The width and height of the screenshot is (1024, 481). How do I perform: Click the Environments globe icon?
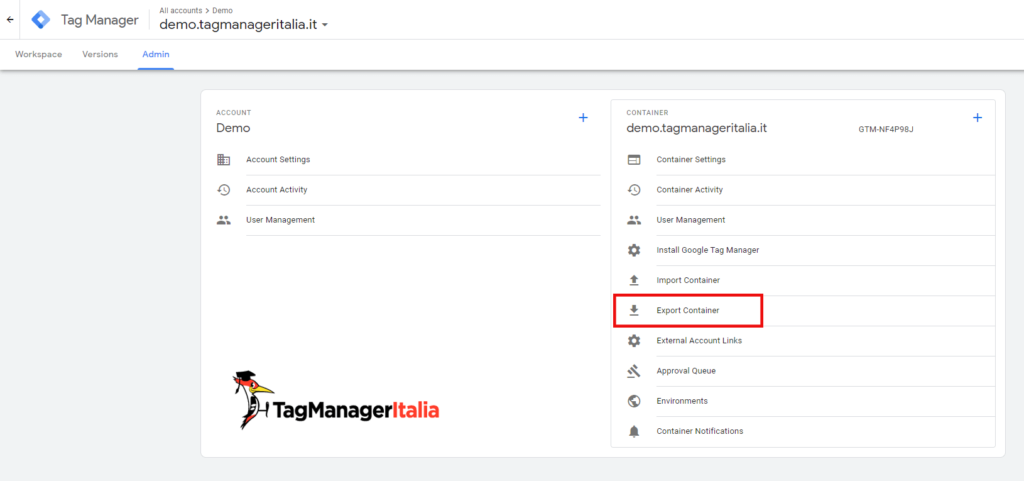[633, 401]
